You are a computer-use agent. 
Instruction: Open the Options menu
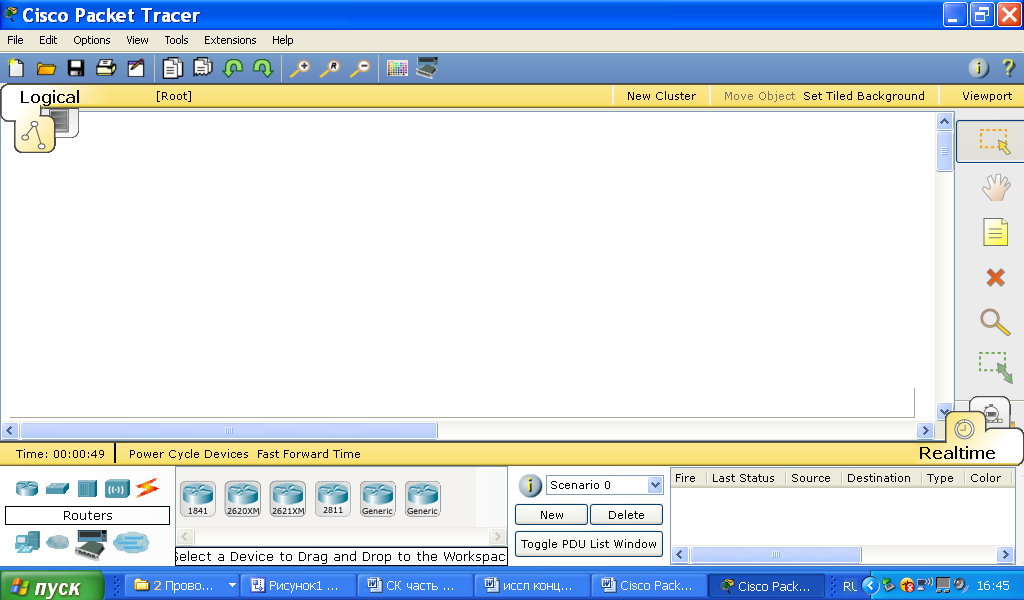click(x=91, y=40)
